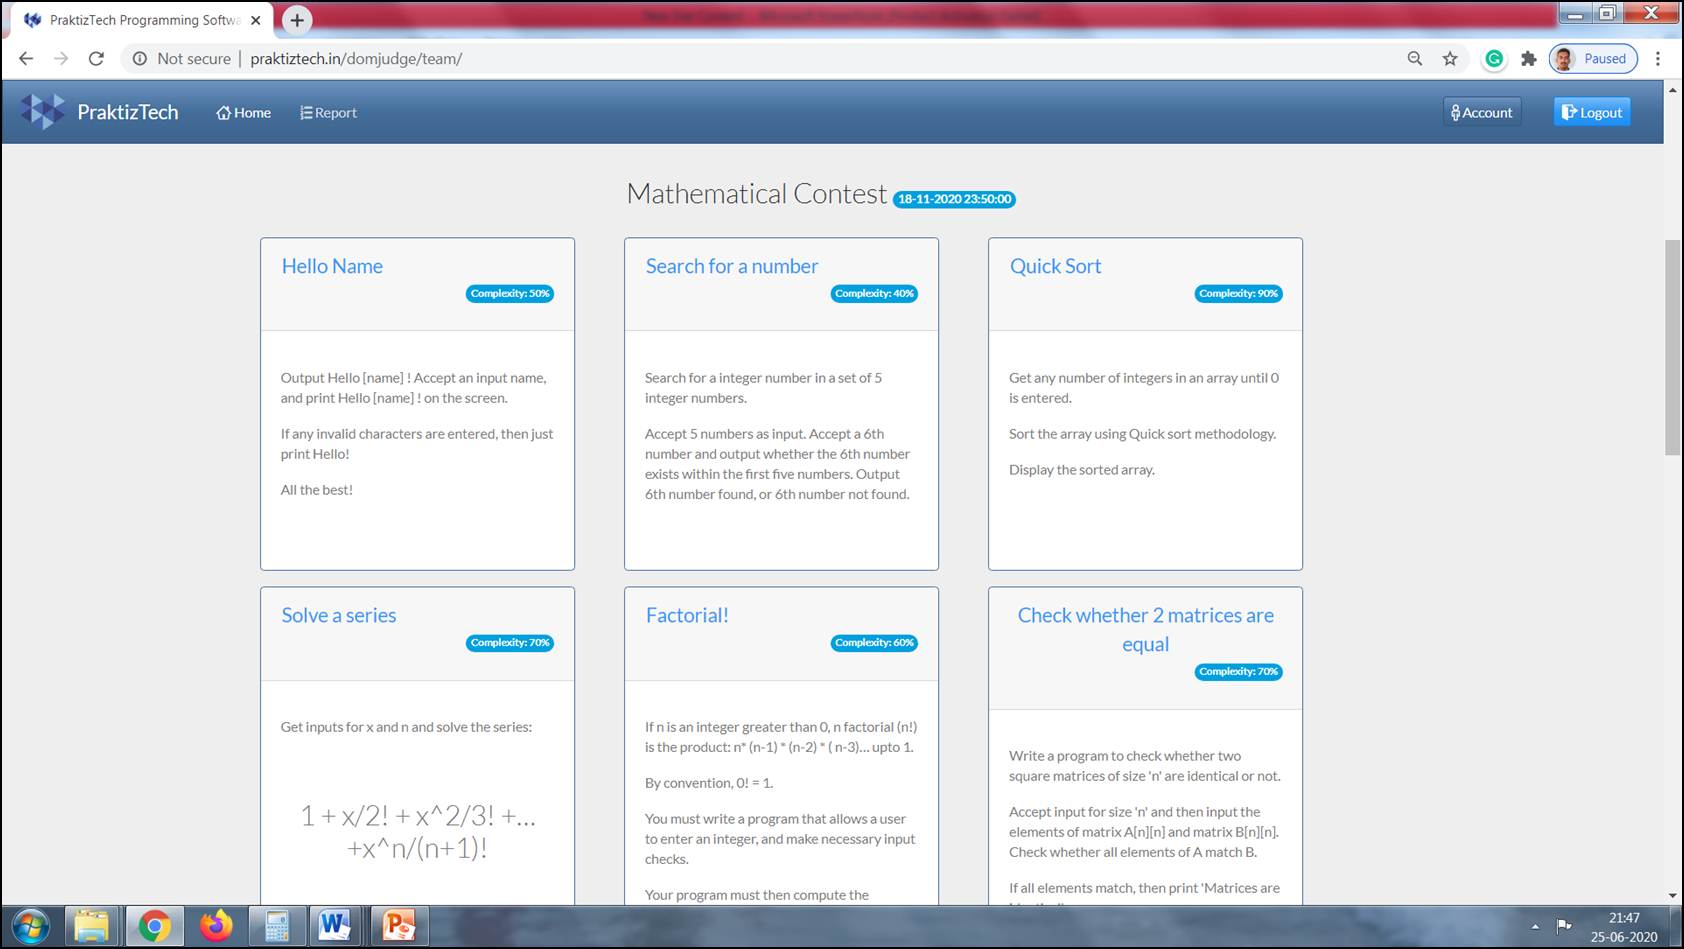Screen dimensions: 1684x949
Task: Click the Mathematical Contest heading
Action: [x=757, y=193]
